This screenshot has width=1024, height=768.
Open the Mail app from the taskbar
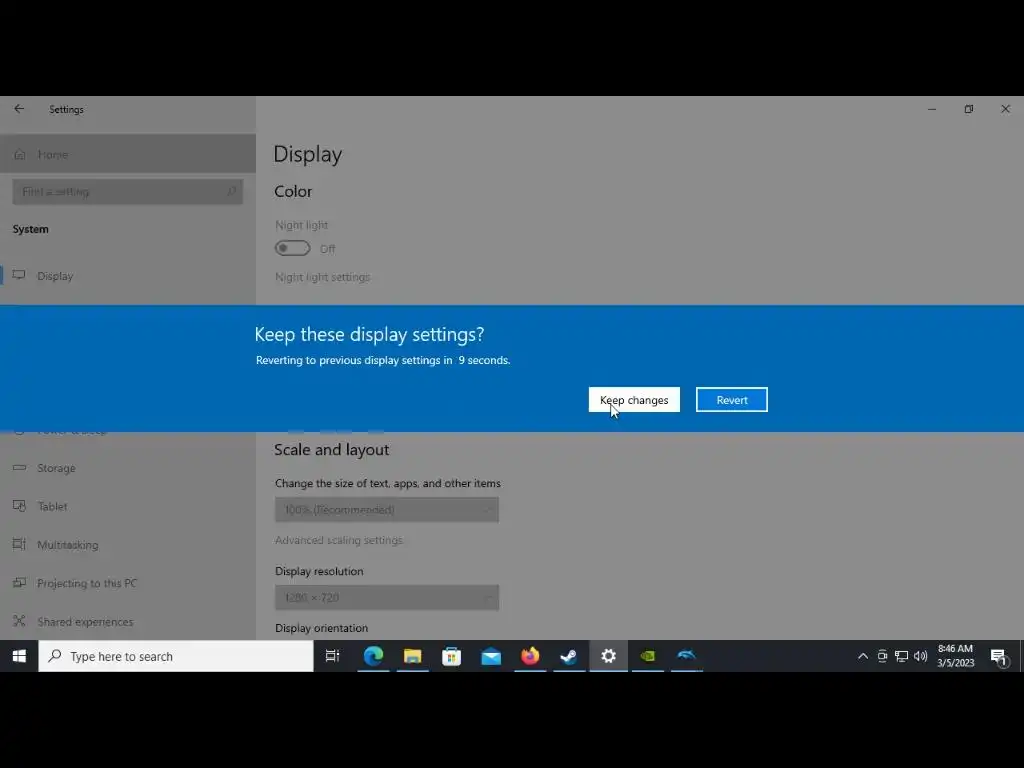point(490,656)
